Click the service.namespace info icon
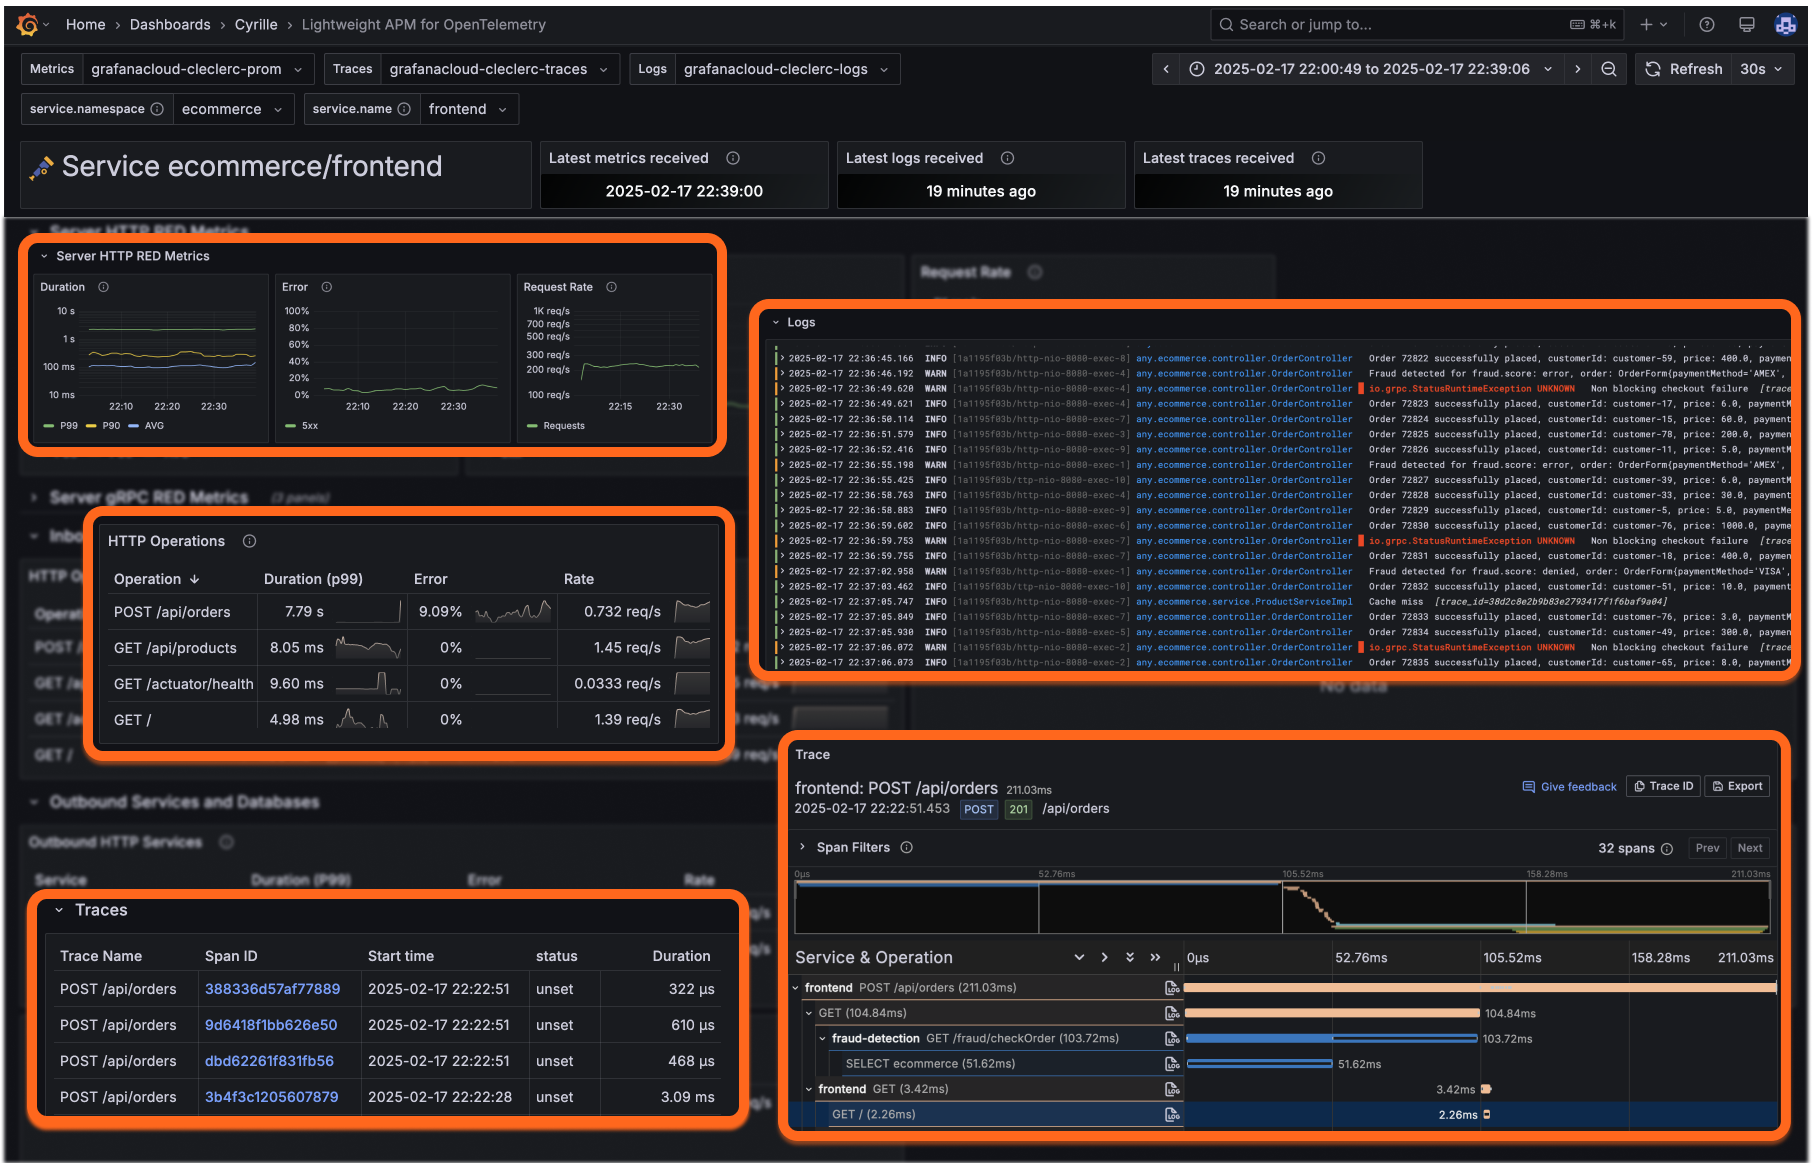This screenshot has width=1812, height=1163. click(157, 109)
